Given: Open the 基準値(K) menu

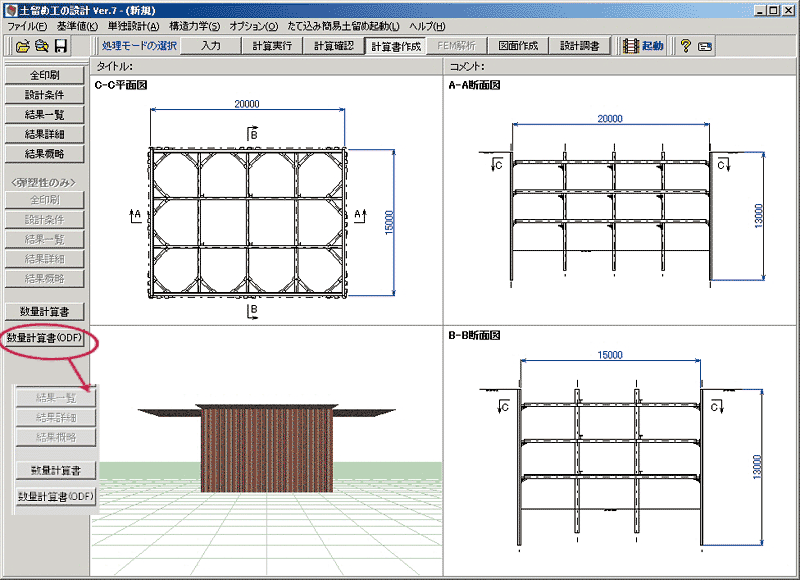Looking at the screenshot, I should point(77,26).
